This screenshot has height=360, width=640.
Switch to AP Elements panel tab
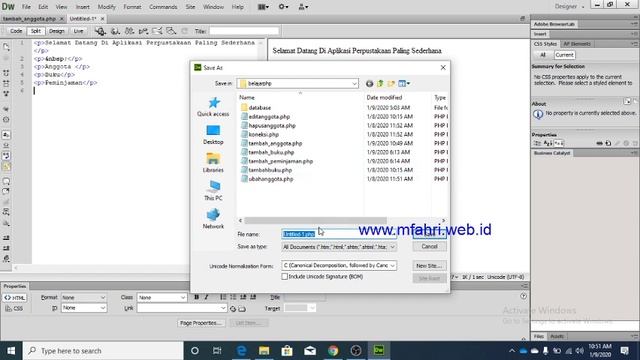click(577, 44)
